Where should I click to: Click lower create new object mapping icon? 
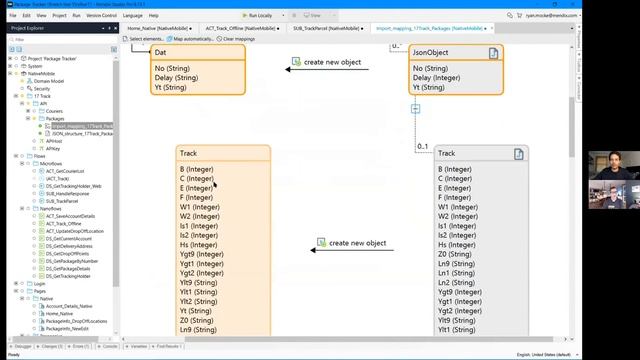tap(321, 242)
